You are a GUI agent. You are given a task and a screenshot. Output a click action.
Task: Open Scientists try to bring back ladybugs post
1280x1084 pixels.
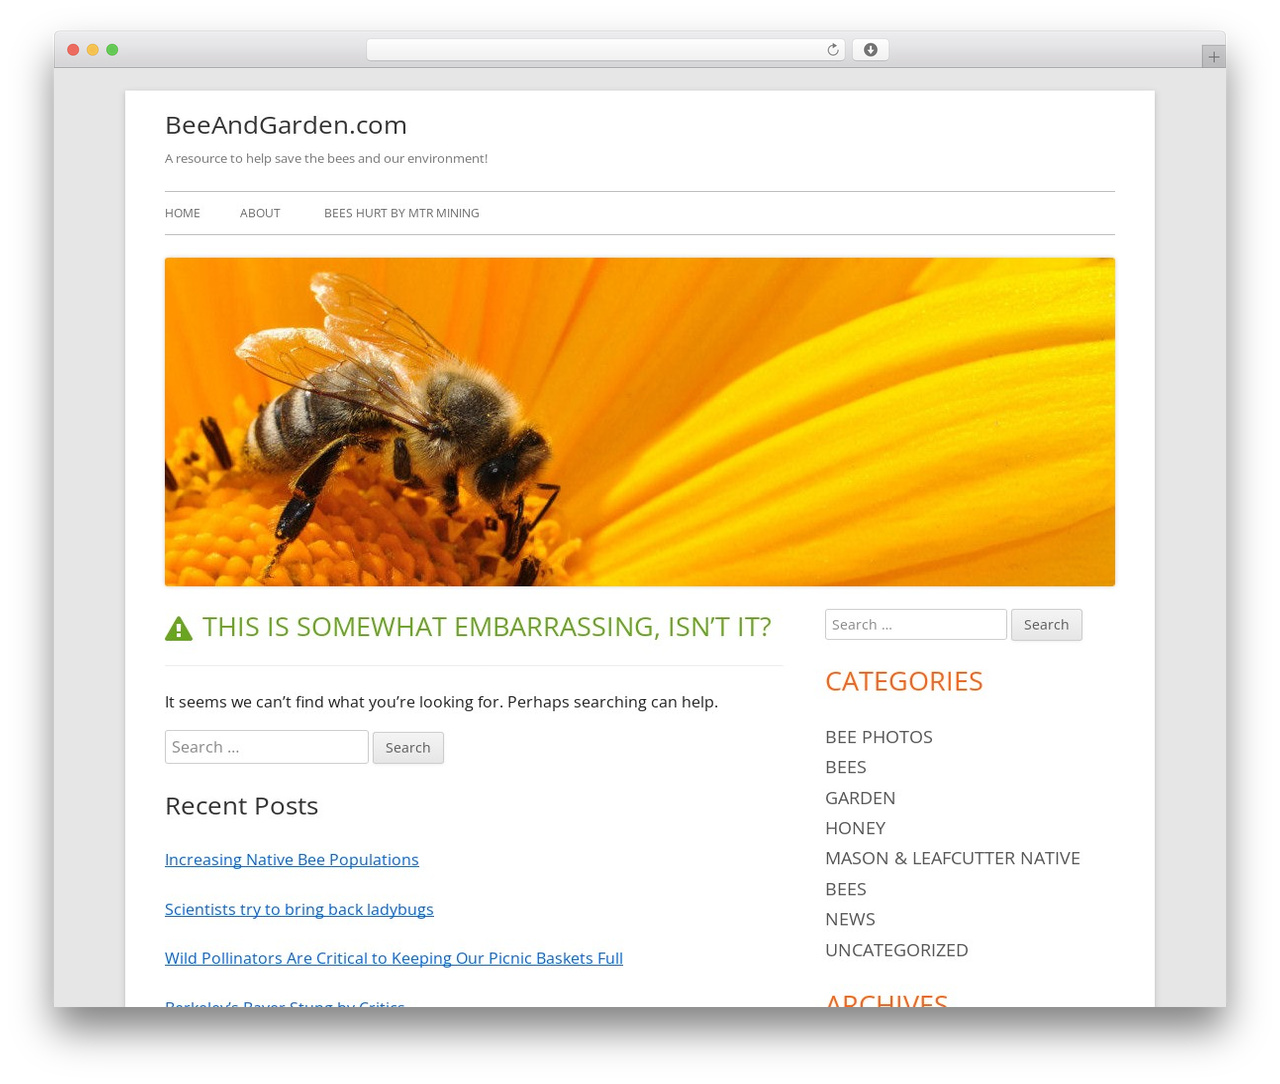pyautogui.click(x=299, y=909)
